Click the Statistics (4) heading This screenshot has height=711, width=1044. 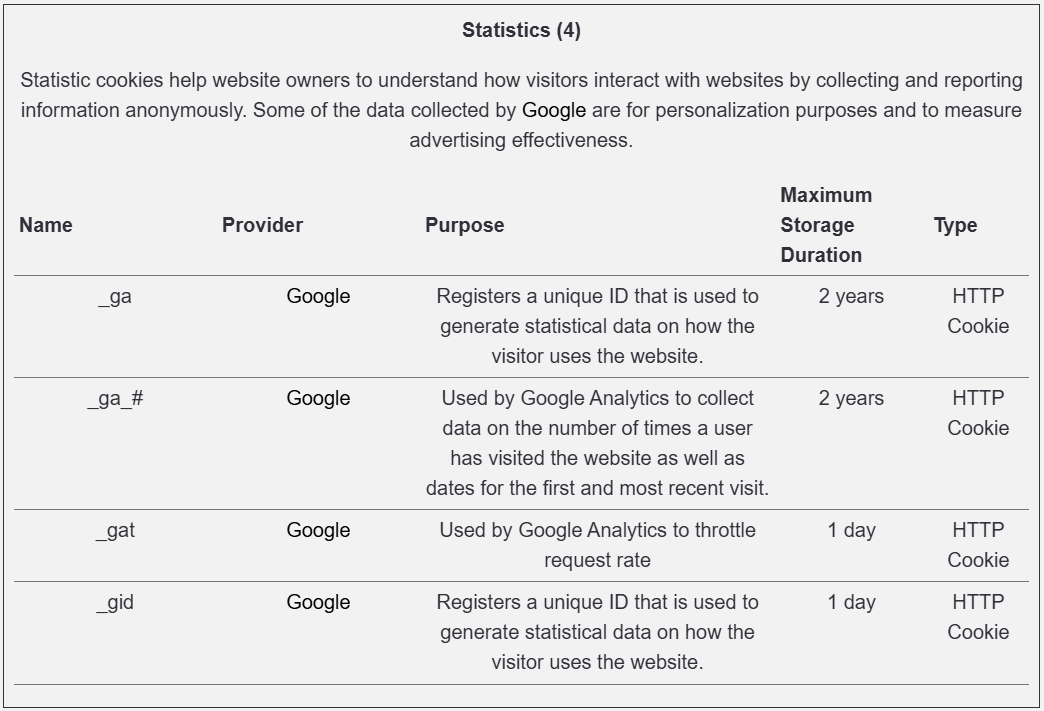pyautogui.click(x=521, y=30)
